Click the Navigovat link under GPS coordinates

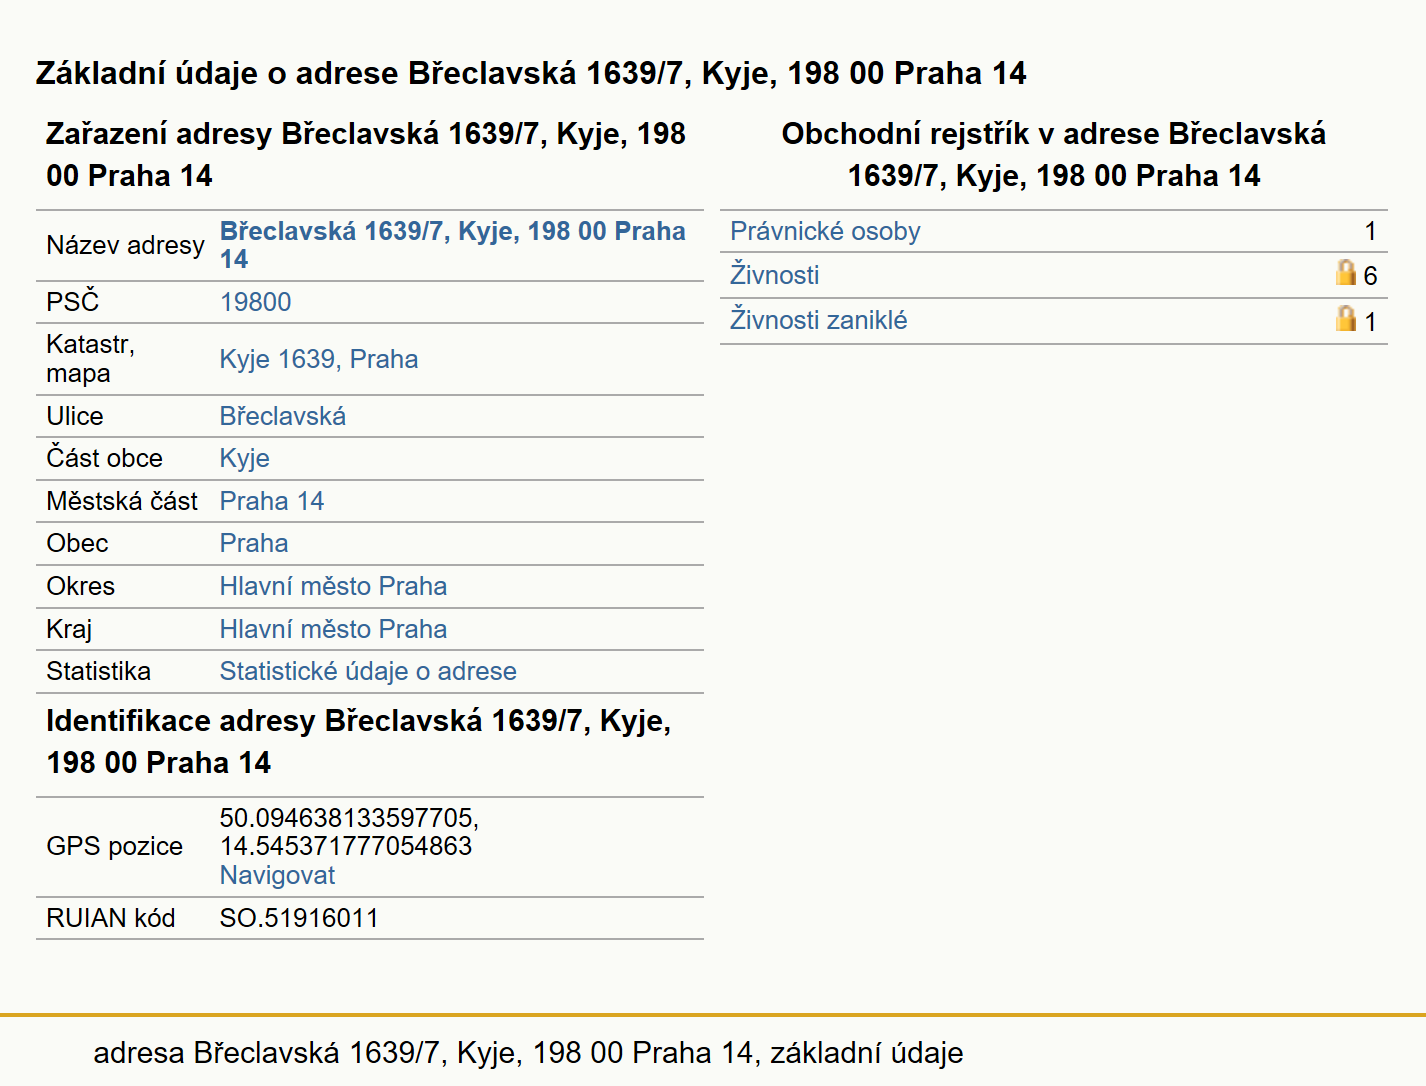point(277,875)
